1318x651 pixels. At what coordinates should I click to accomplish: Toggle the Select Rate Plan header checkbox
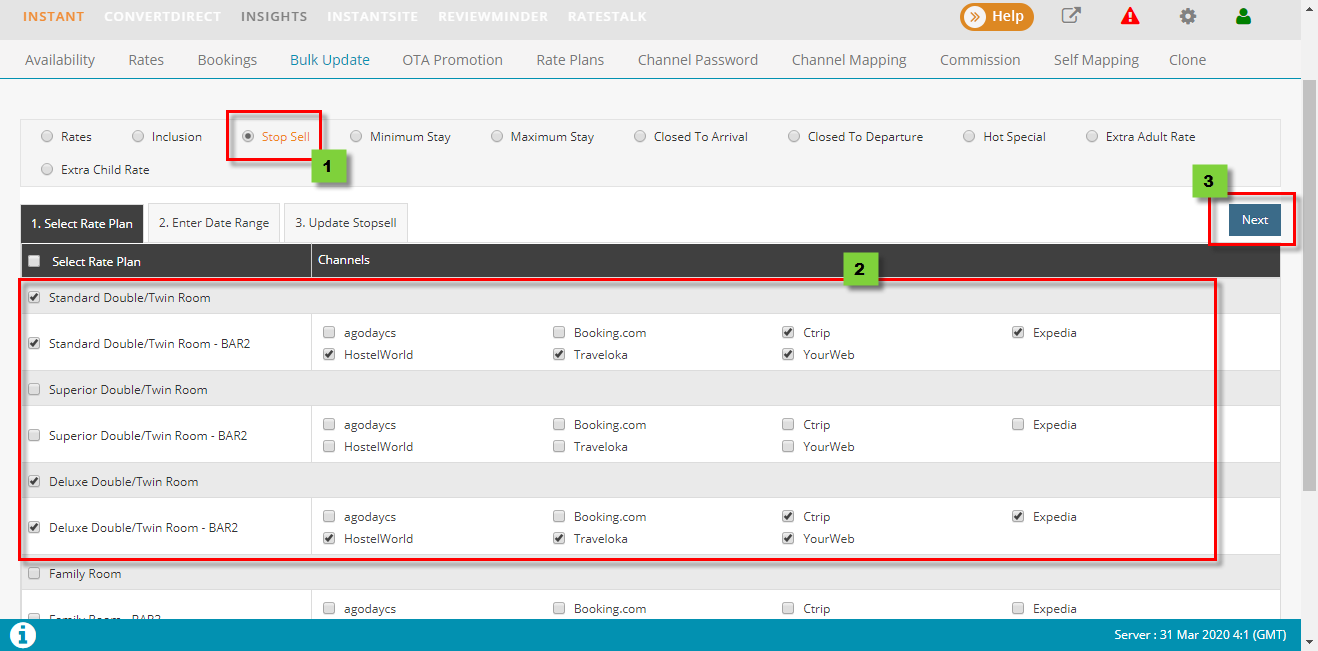click(x=35, y=261)
